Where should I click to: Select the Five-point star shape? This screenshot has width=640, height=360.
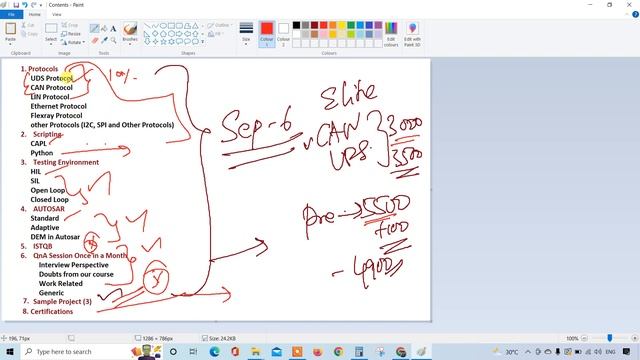(163, 41)
